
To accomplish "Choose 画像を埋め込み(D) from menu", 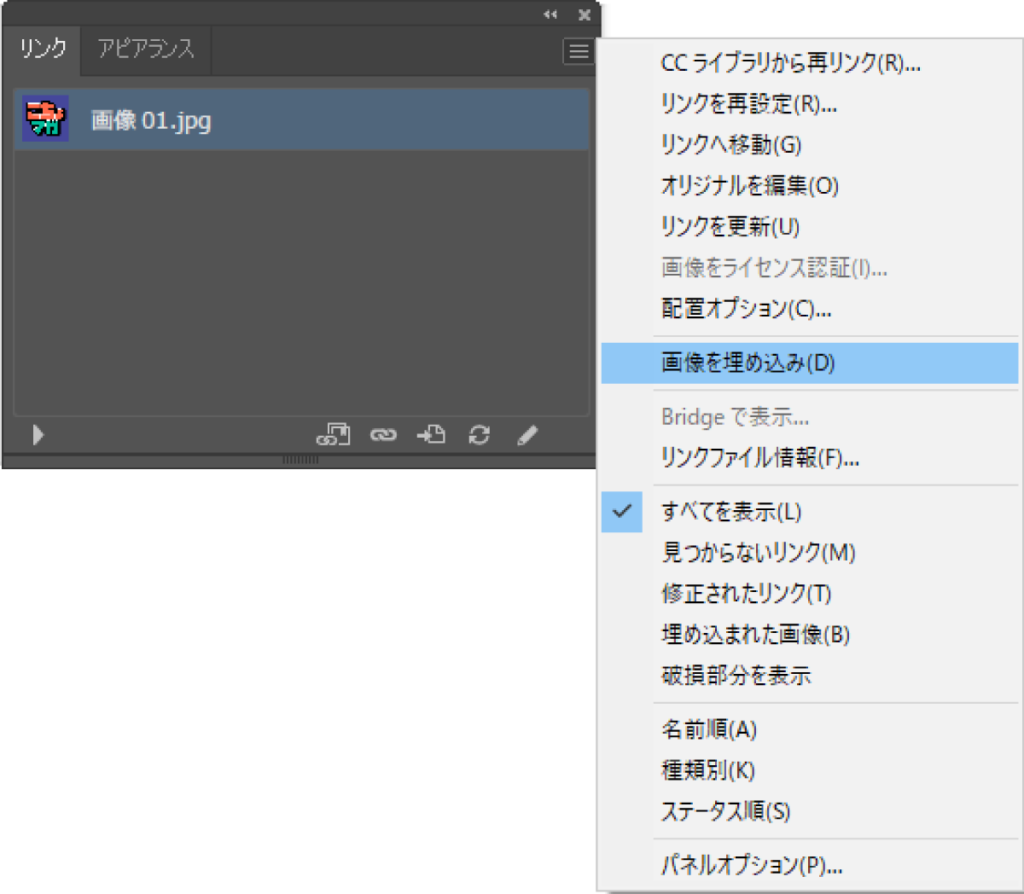I will click(x=748, y=364).
